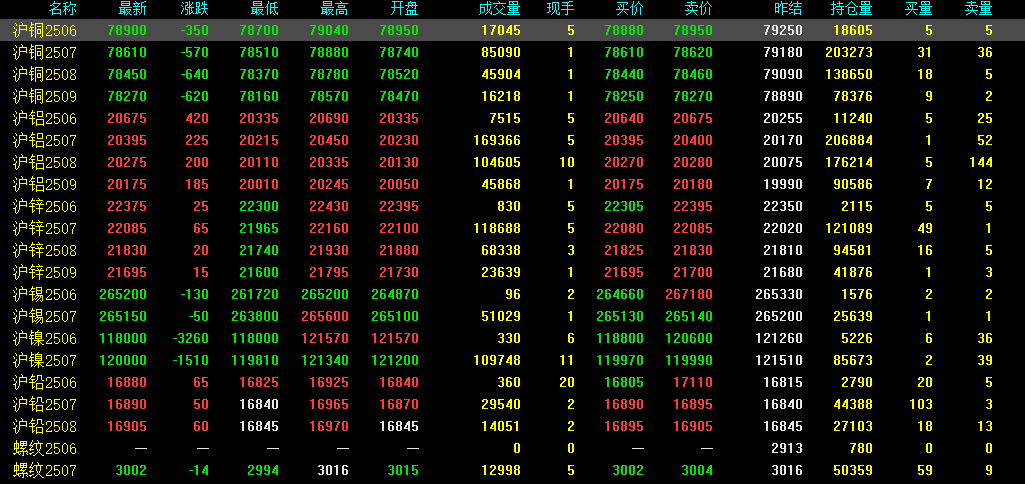
Task: Select the 沪铝2508 contract name
Action: tap(44, 162)
